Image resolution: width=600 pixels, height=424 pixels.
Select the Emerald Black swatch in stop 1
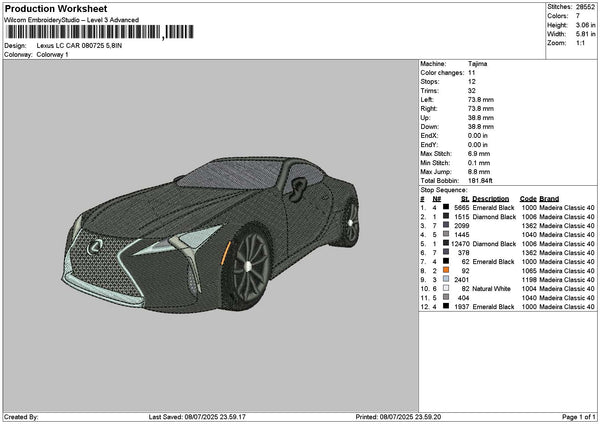[445, 207]
